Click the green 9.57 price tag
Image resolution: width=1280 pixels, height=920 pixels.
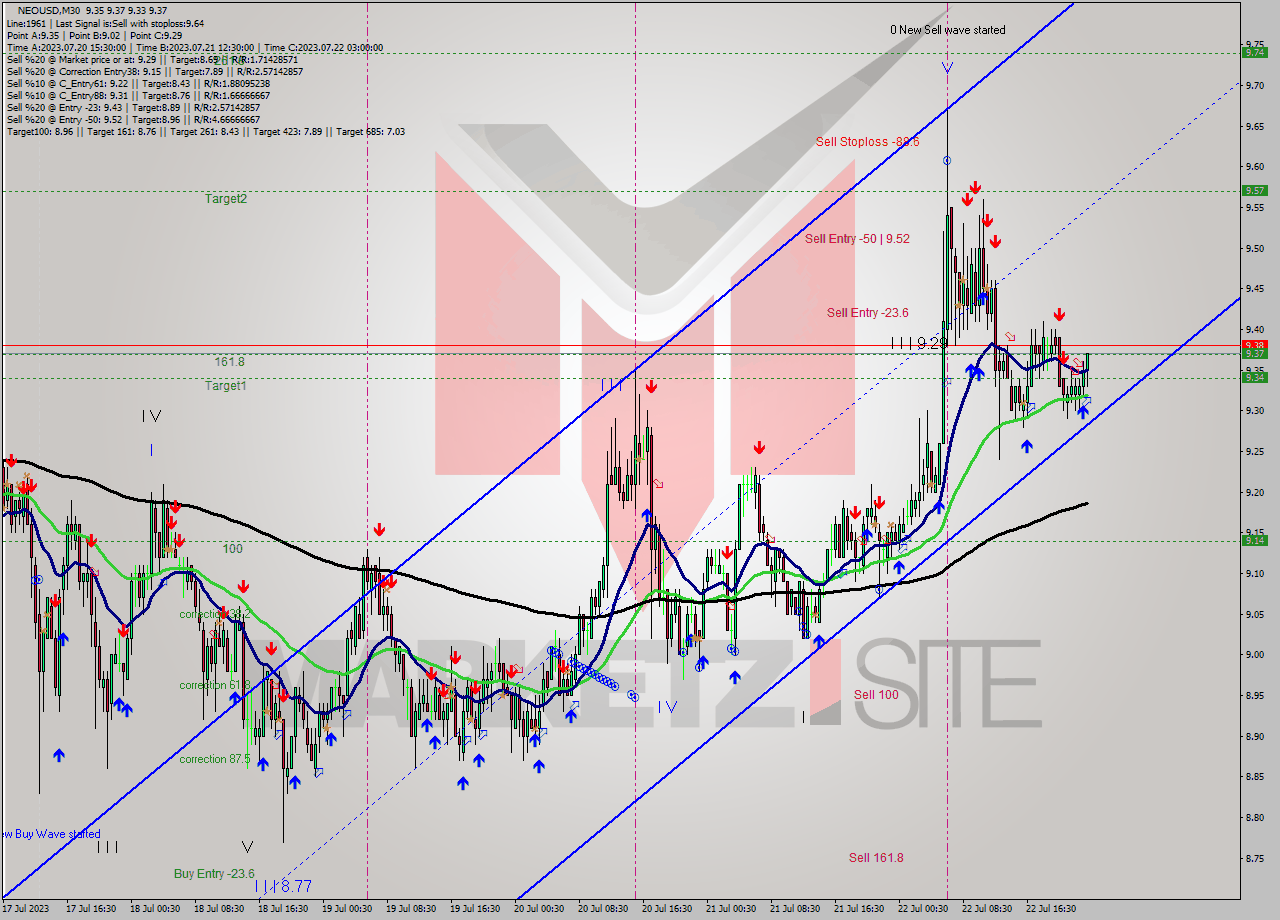click(1255, 190)
